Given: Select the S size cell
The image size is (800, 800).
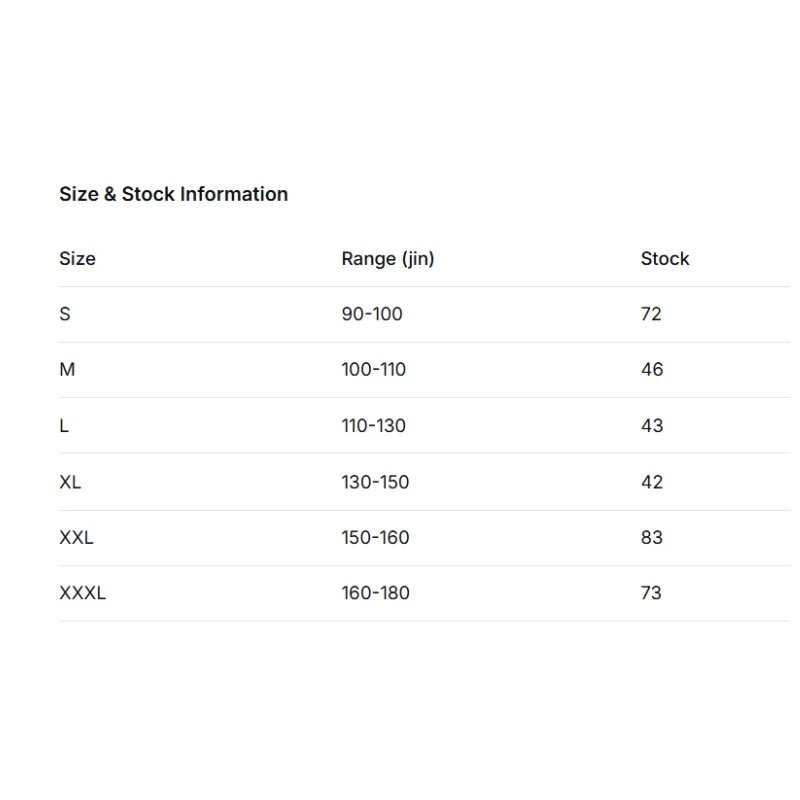Looking at the screenshot, I should (65, 314).
